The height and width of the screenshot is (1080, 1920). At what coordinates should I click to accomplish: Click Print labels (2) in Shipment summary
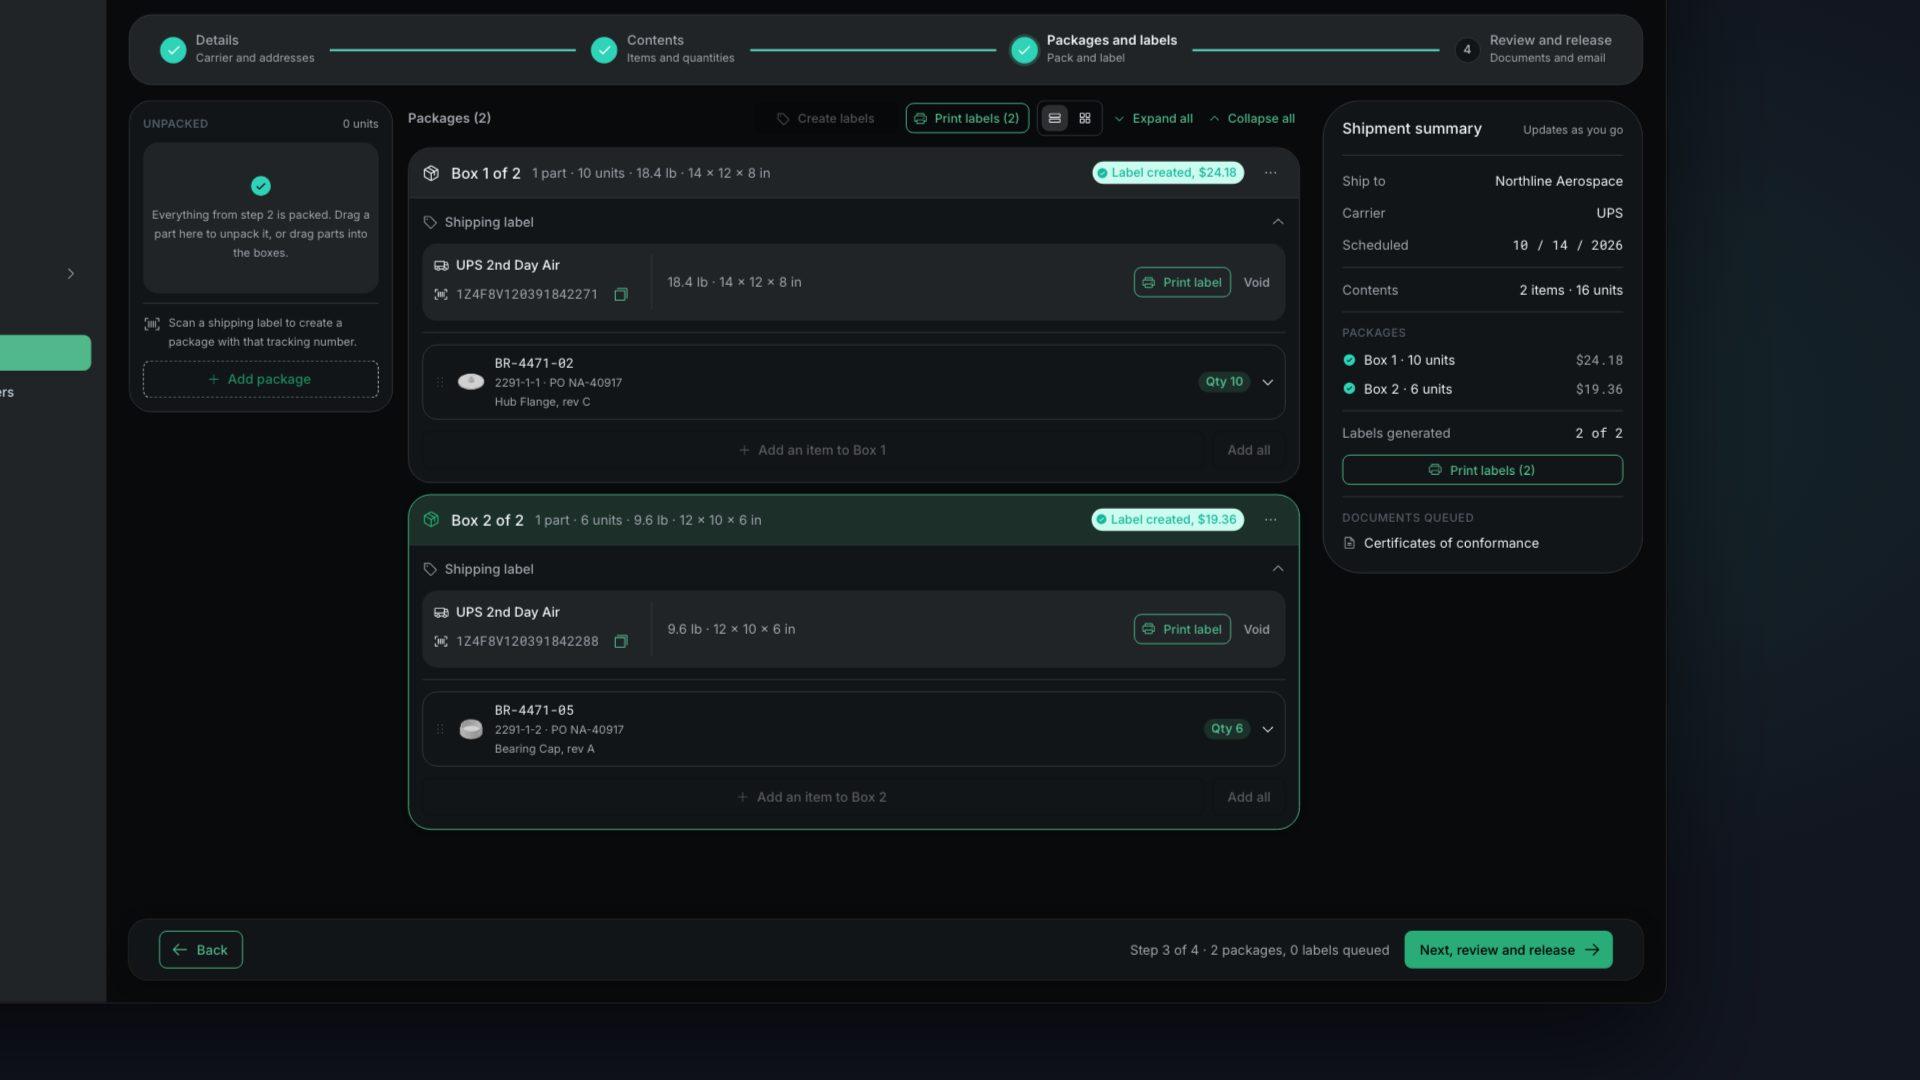point(1482,470)
